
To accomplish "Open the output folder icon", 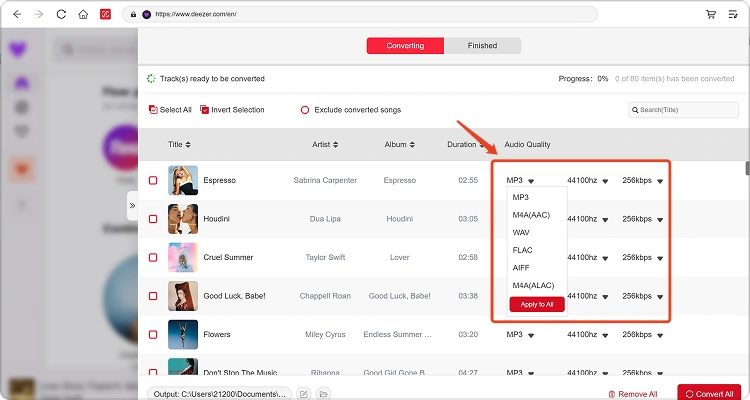I will pos(324,394).
